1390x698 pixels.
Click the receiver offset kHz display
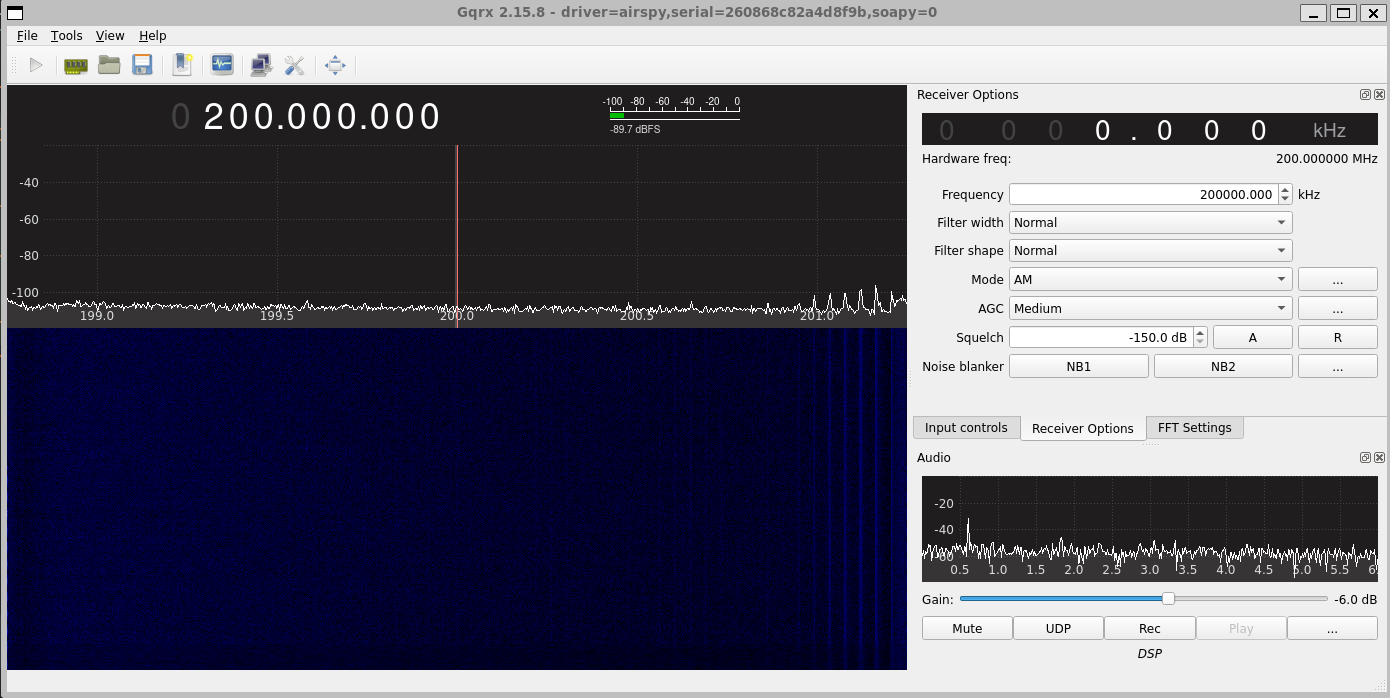tap(1149, 130)
